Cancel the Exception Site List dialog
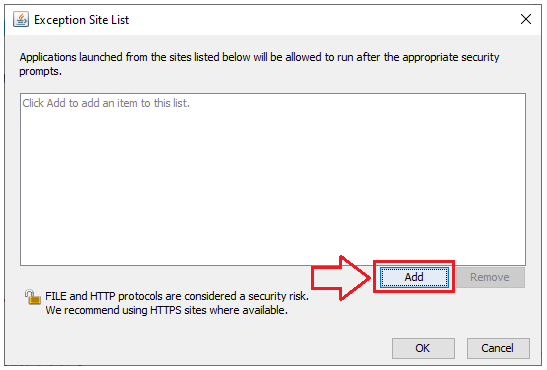 point(498,348)
